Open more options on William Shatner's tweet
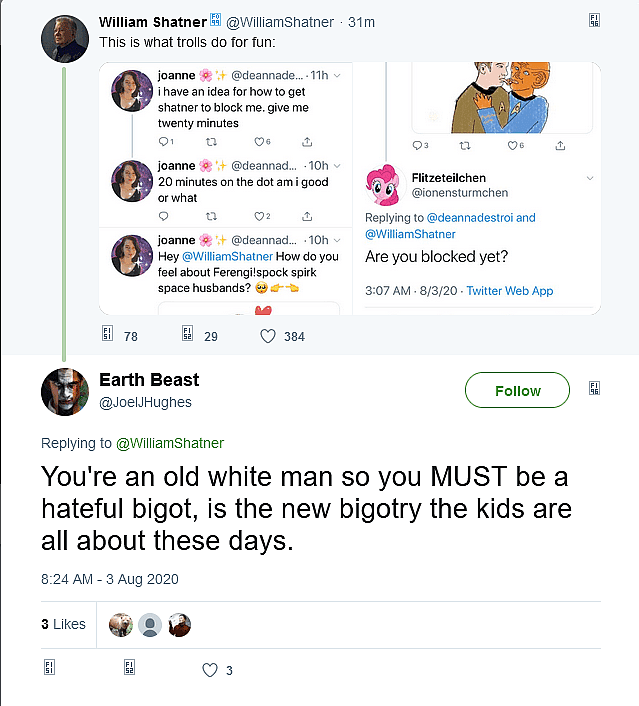 (x=594, y=21)
